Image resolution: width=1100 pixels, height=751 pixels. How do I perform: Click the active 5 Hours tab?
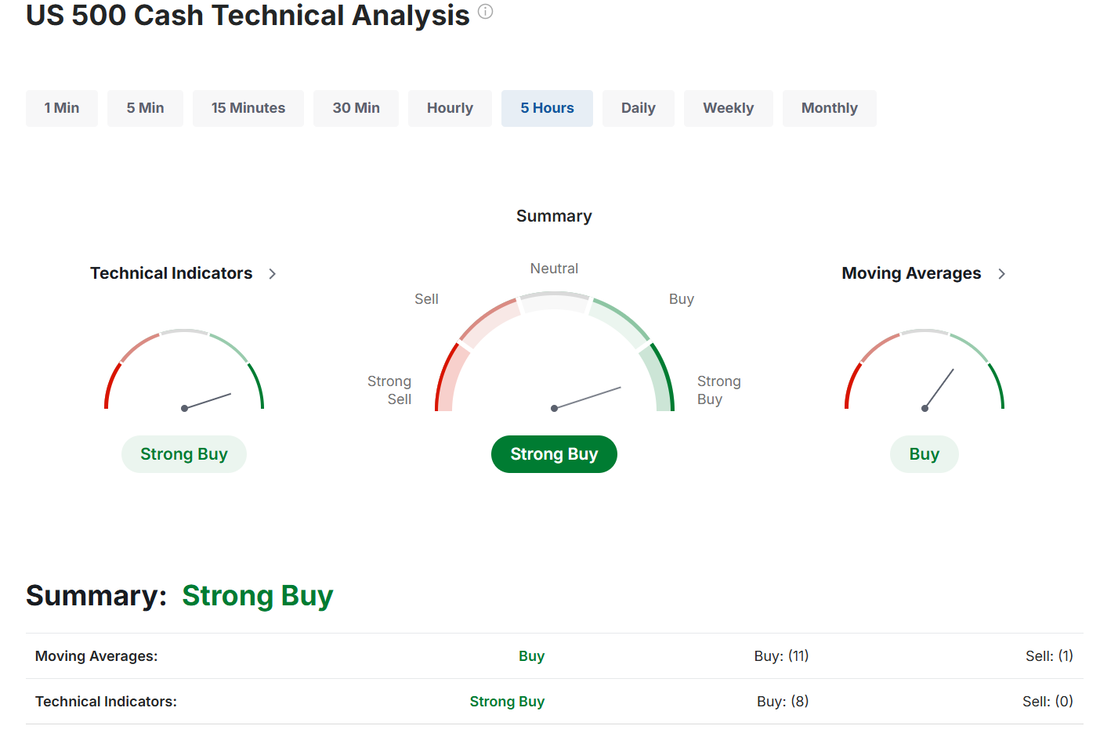tap(547, 108)
